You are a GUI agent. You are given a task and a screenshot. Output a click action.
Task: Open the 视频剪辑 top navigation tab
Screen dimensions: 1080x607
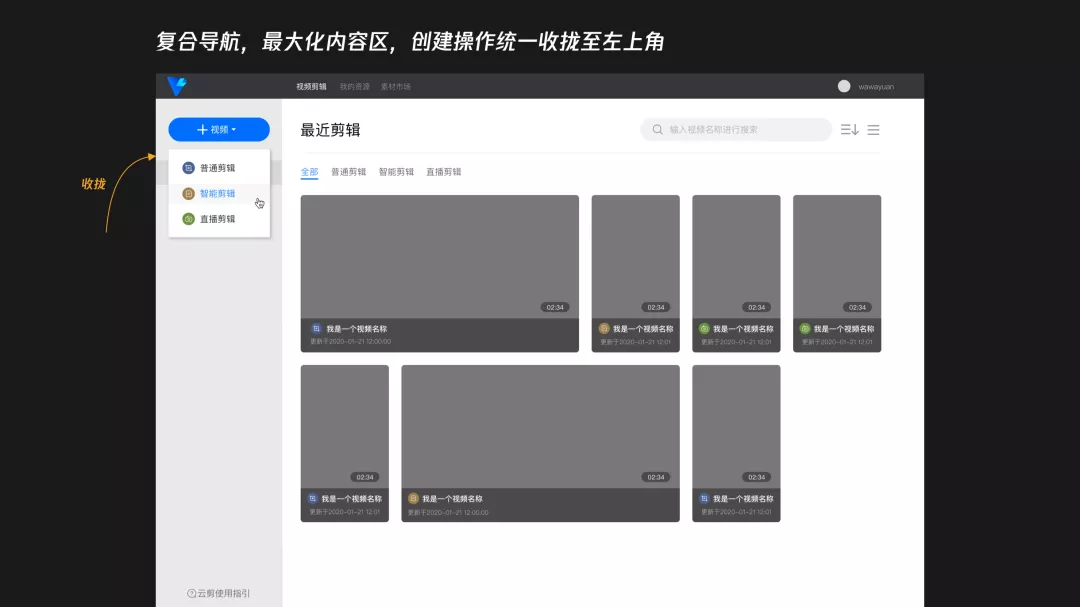311,87
